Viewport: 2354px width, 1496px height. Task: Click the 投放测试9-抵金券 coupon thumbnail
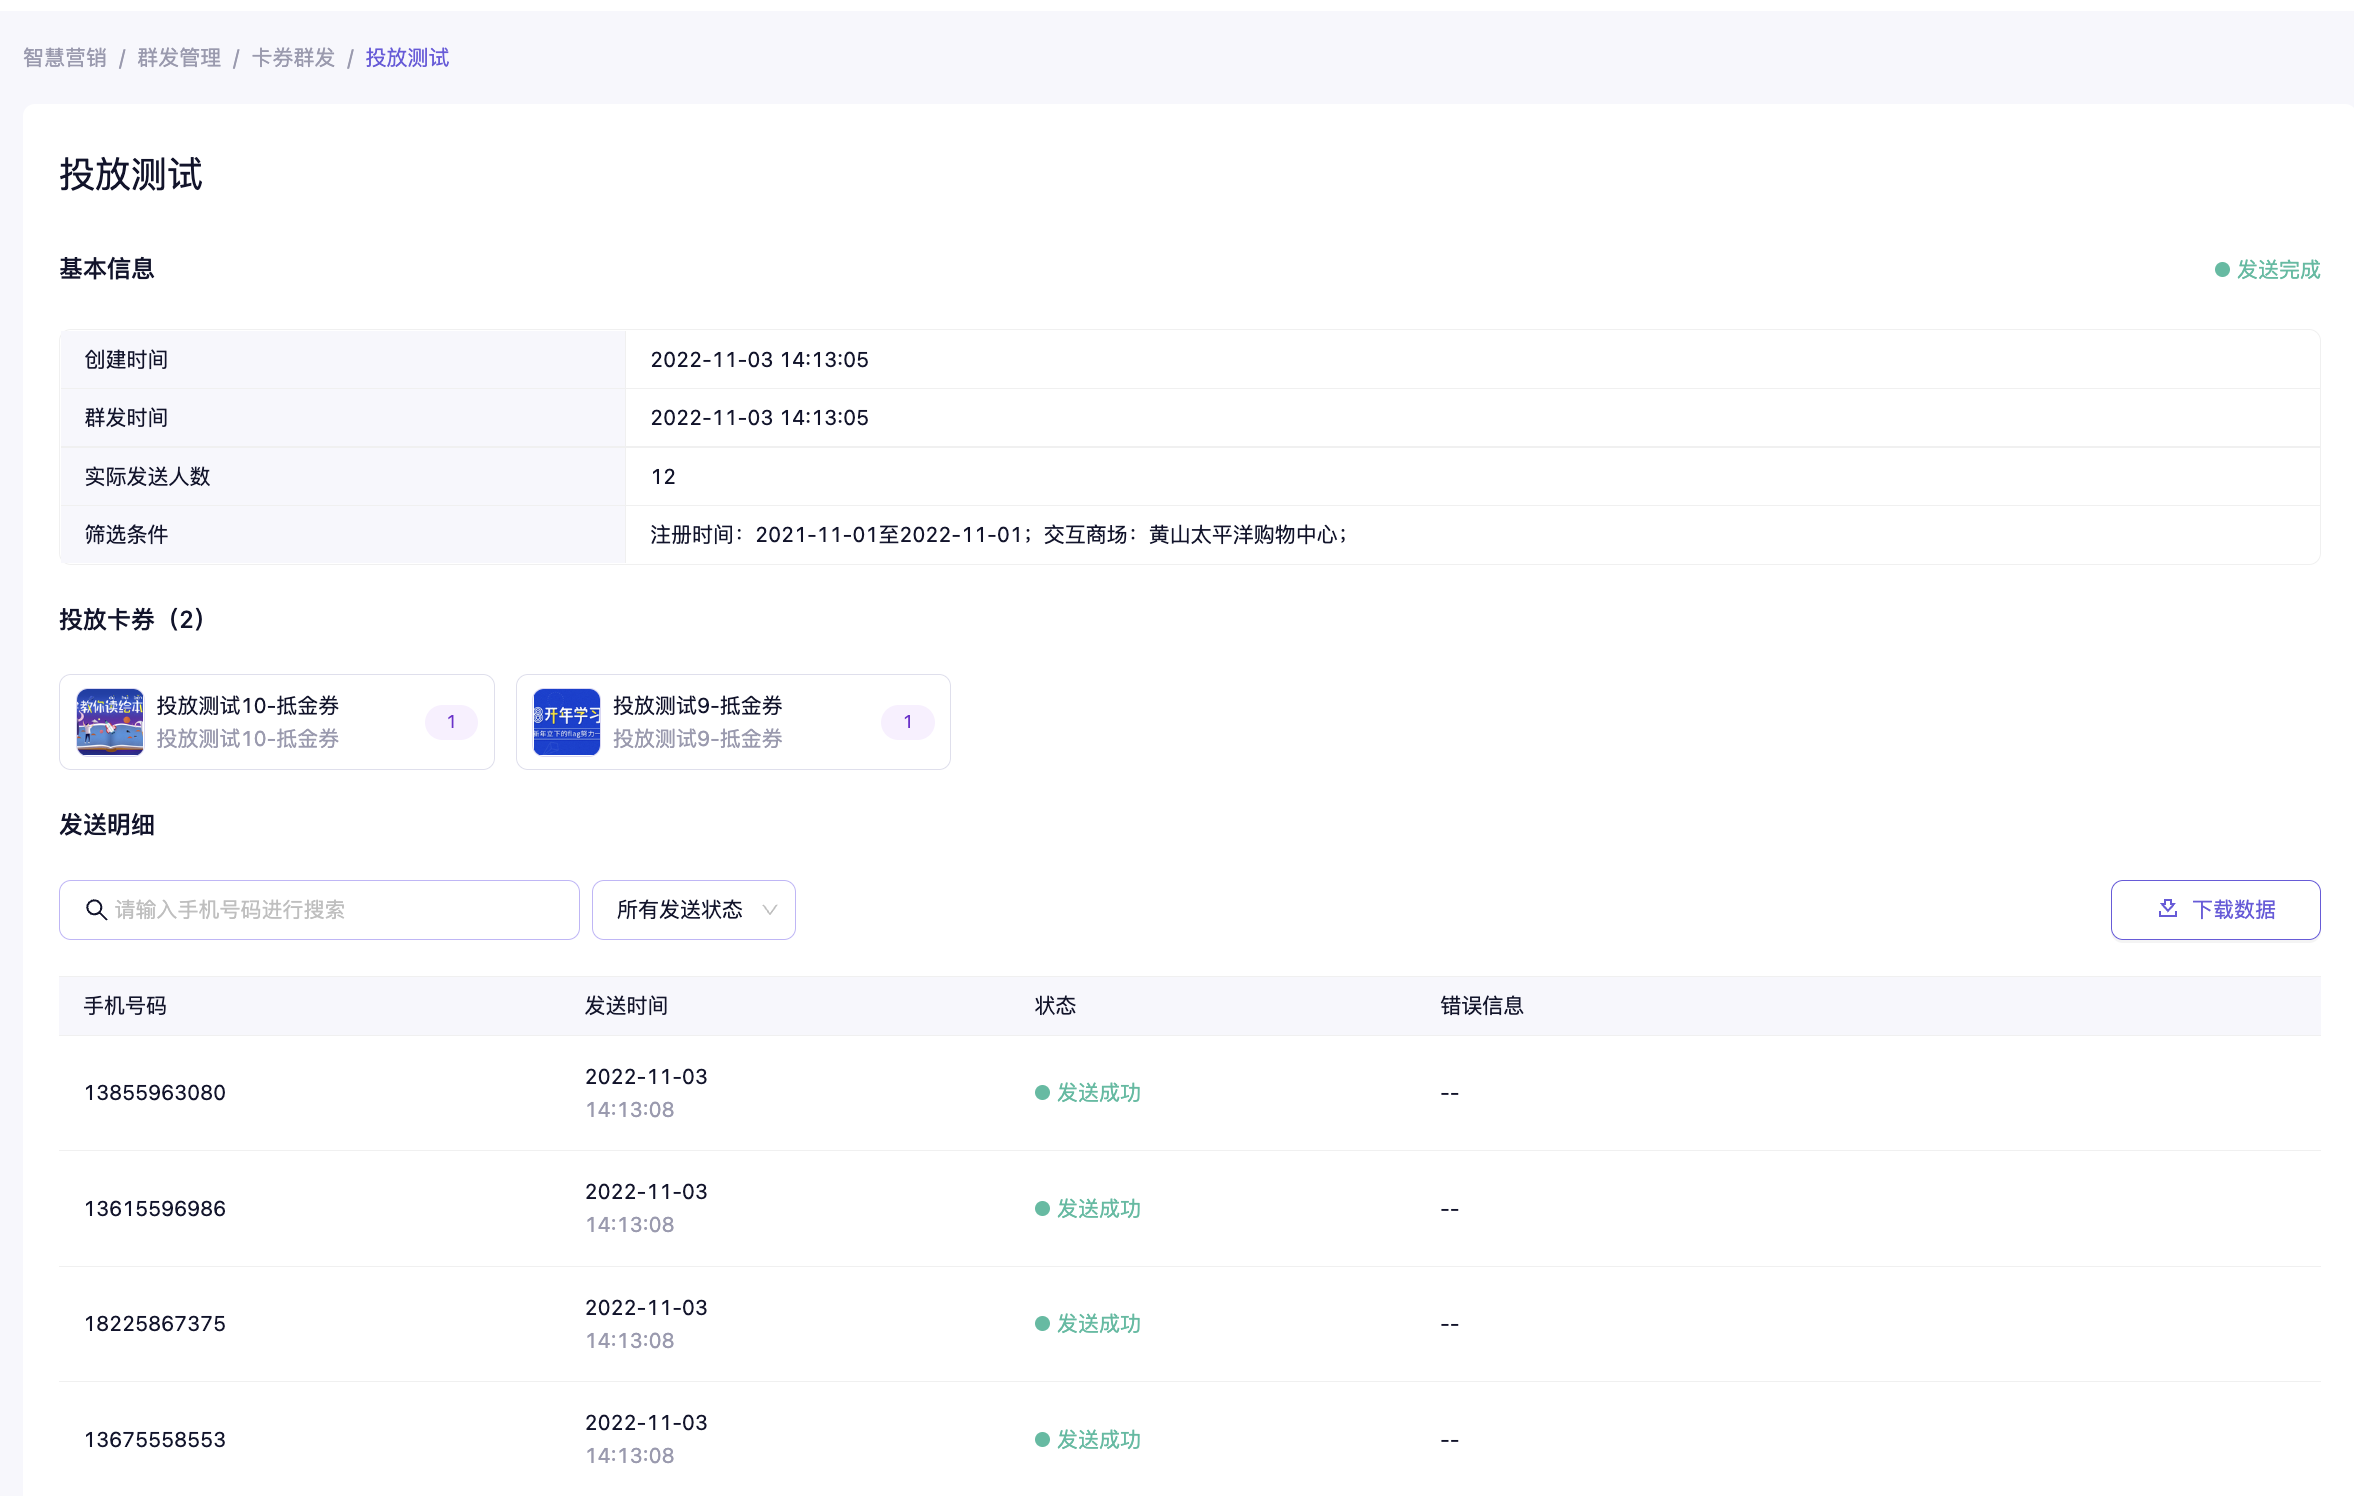566,722
